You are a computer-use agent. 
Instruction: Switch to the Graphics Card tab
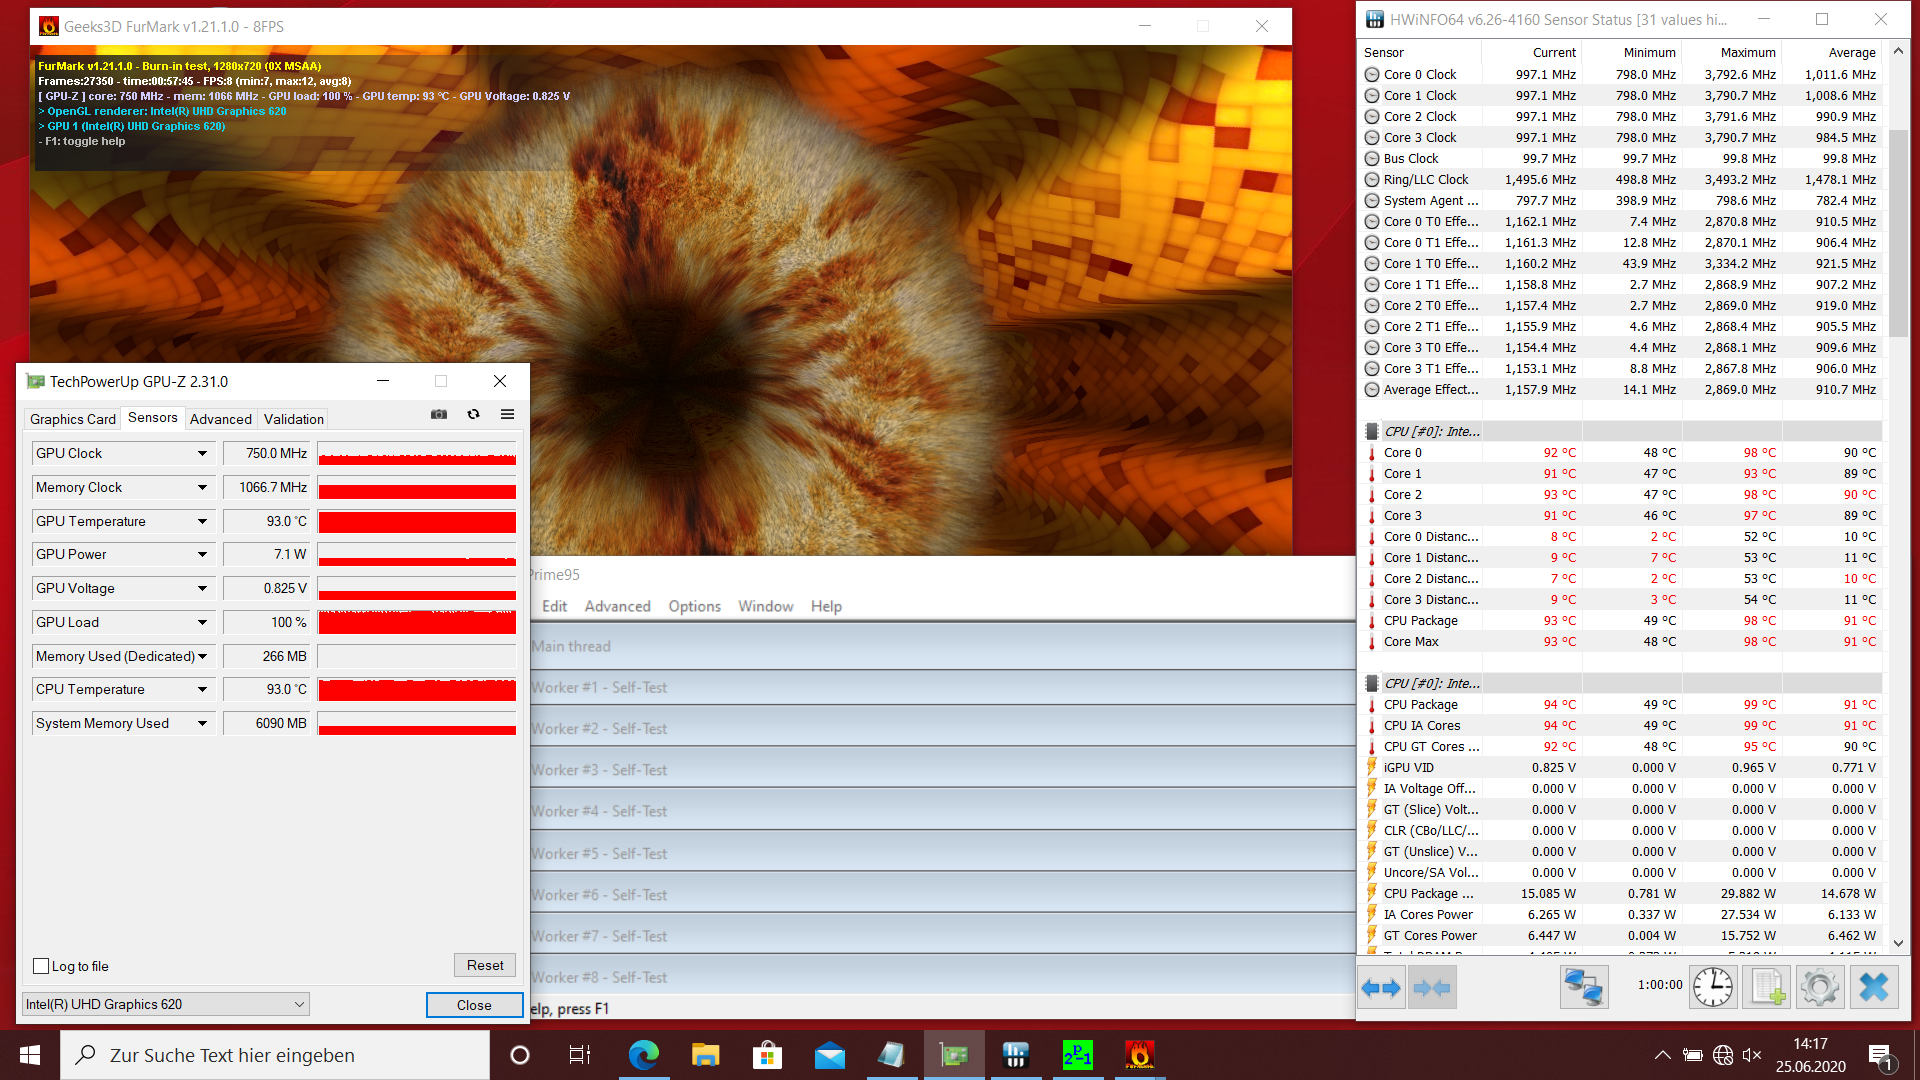[73, 419]
